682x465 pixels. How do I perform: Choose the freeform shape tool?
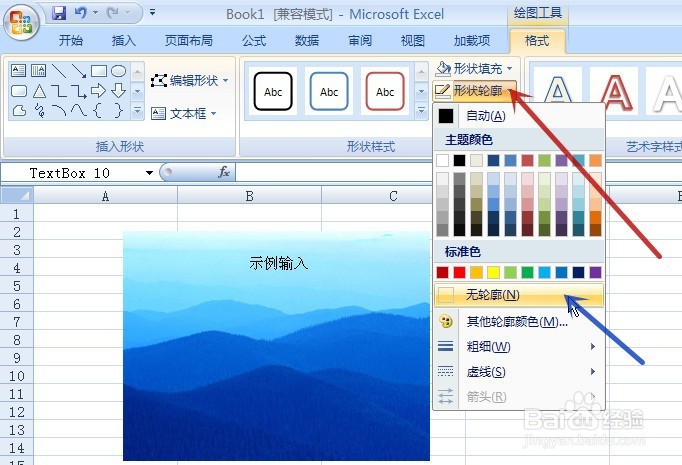[19, 111]
